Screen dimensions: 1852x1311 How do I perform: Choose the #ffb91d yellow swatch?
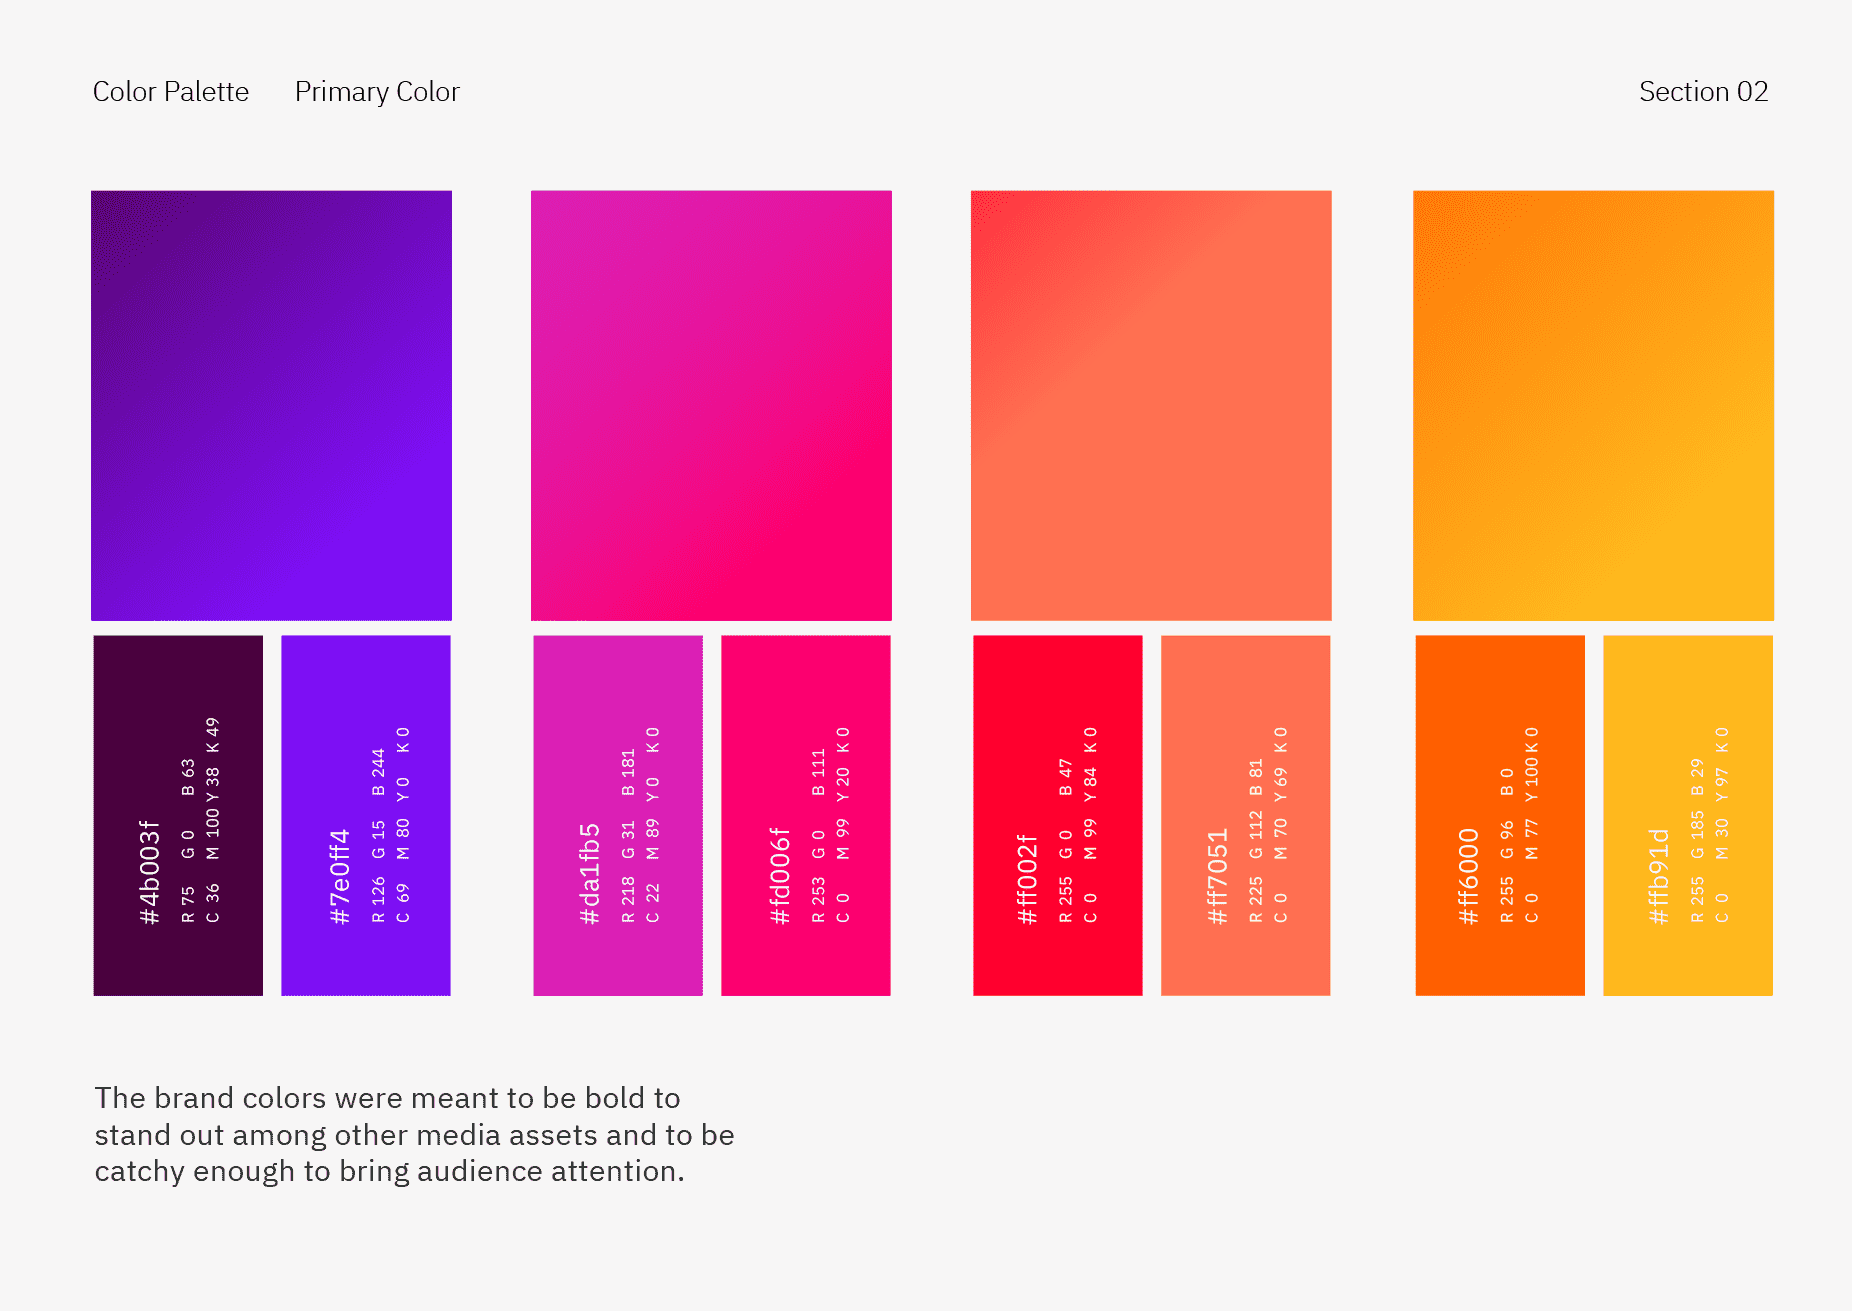tap(1688, 815)
